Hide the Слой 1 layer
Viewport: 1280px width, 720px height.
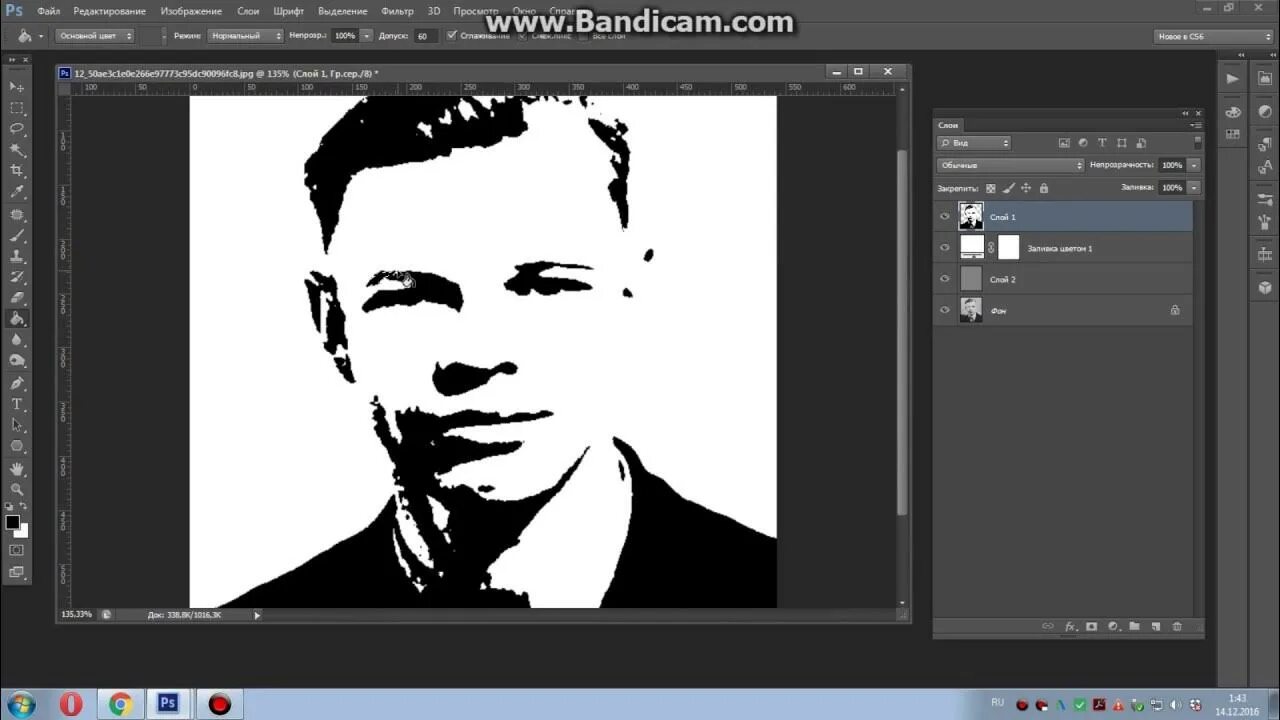point(945,216)
